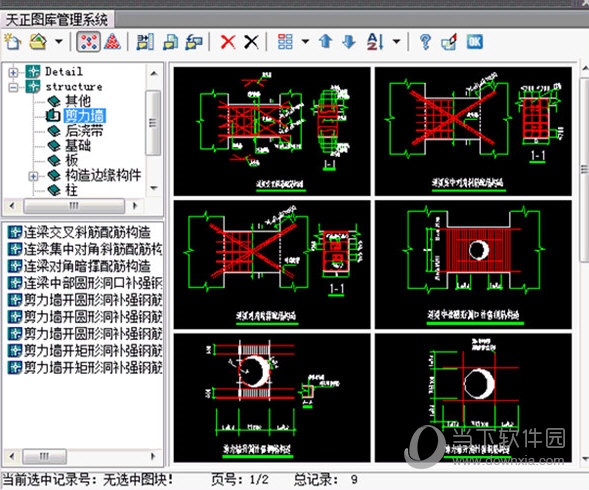The image size is (589, 490).
Task: Select the structure tree item
Action: click(x=74, y=87)
